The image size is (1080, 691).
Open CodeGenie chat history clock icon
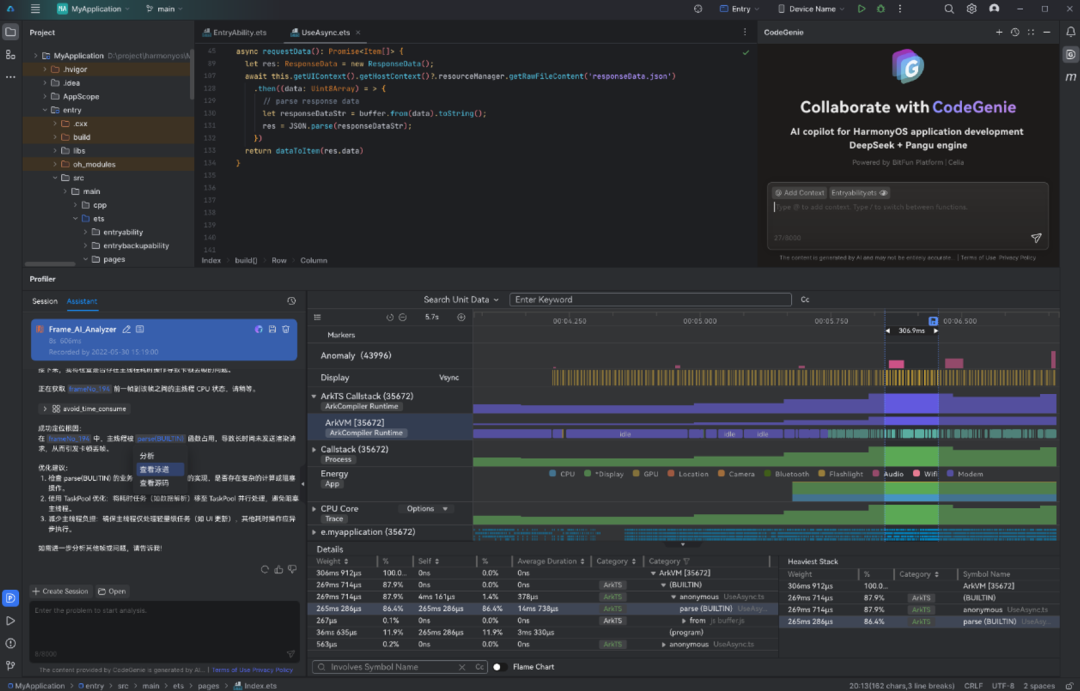[x=1015, y=32]
